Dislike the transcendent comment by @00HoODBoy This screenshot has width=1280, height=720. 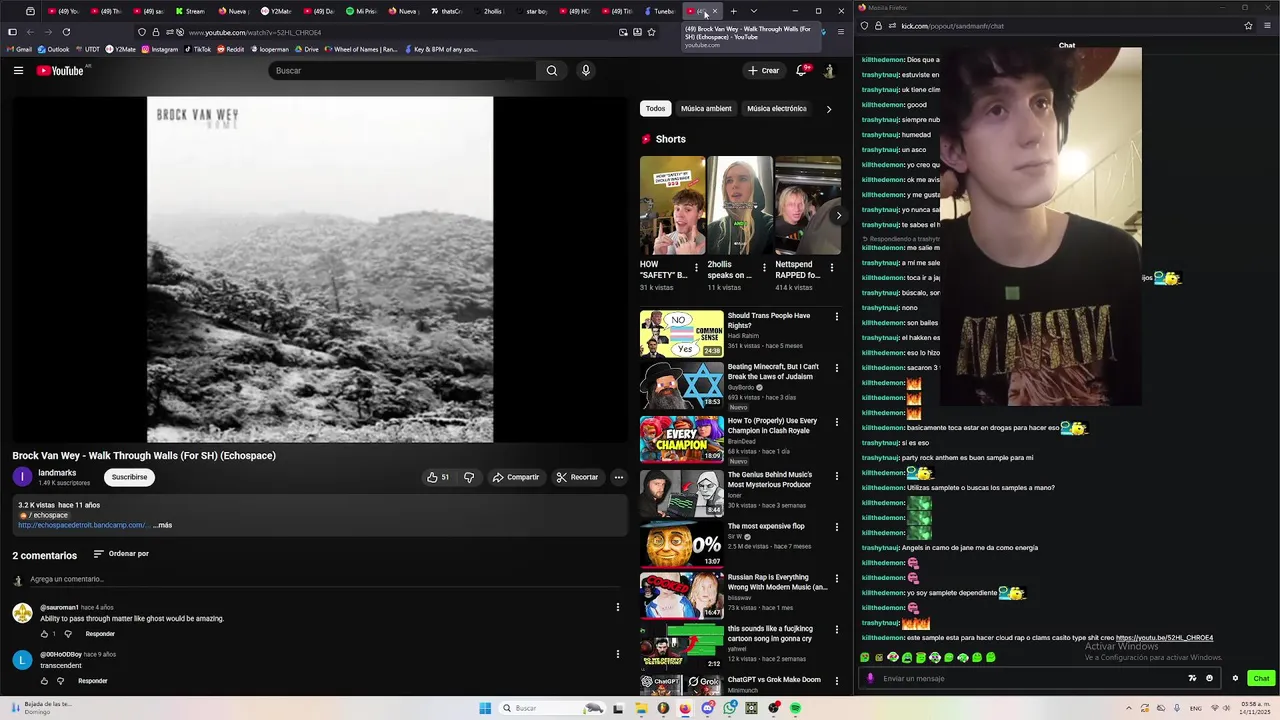click(60, 681)
